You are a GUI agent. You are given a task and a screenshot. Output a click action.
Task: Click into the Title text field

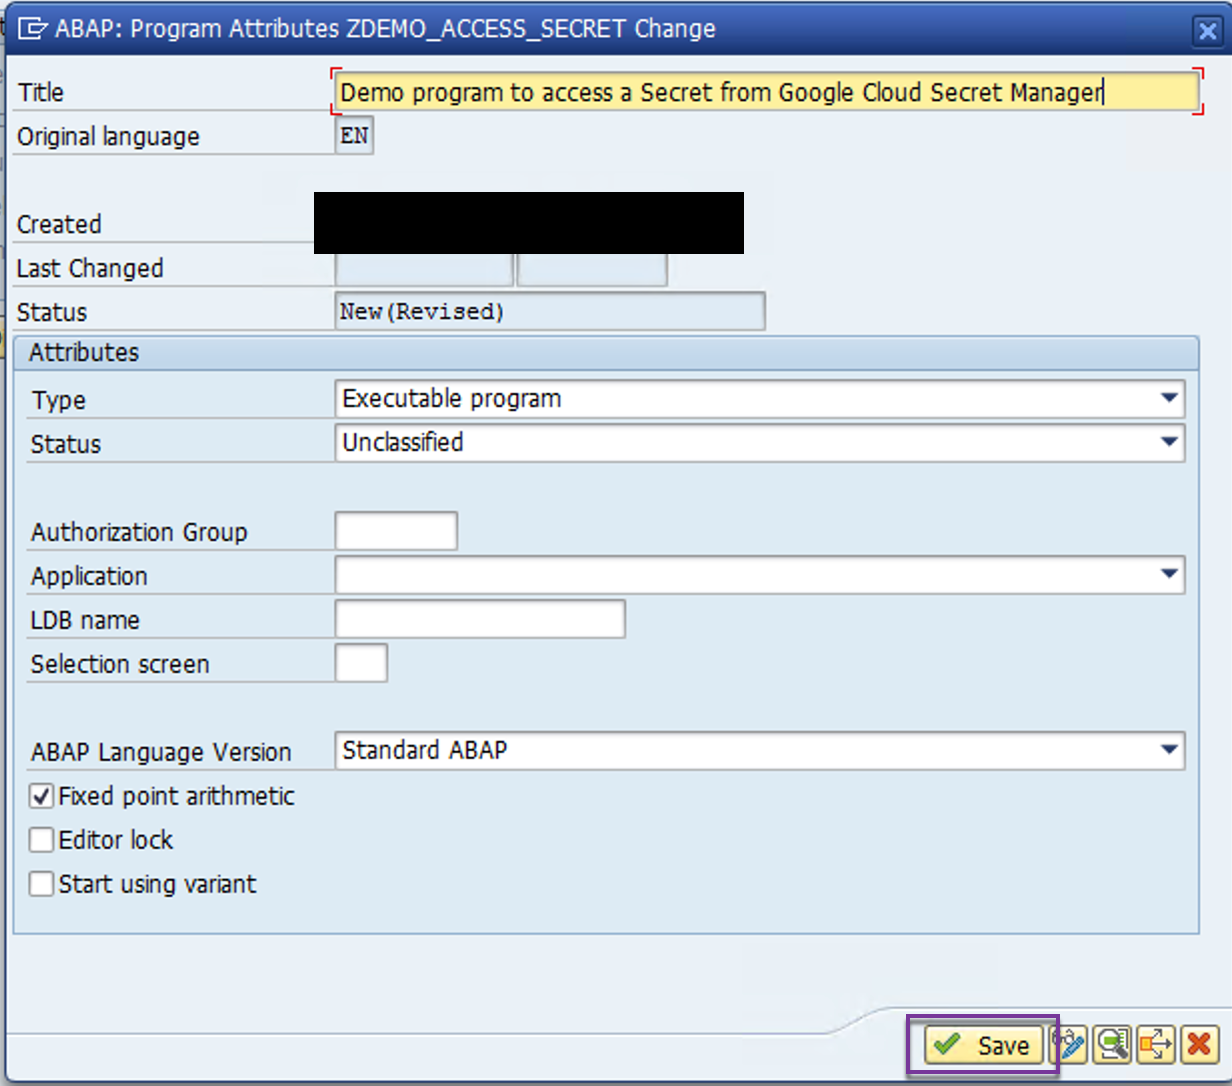(x=765, y=92)
